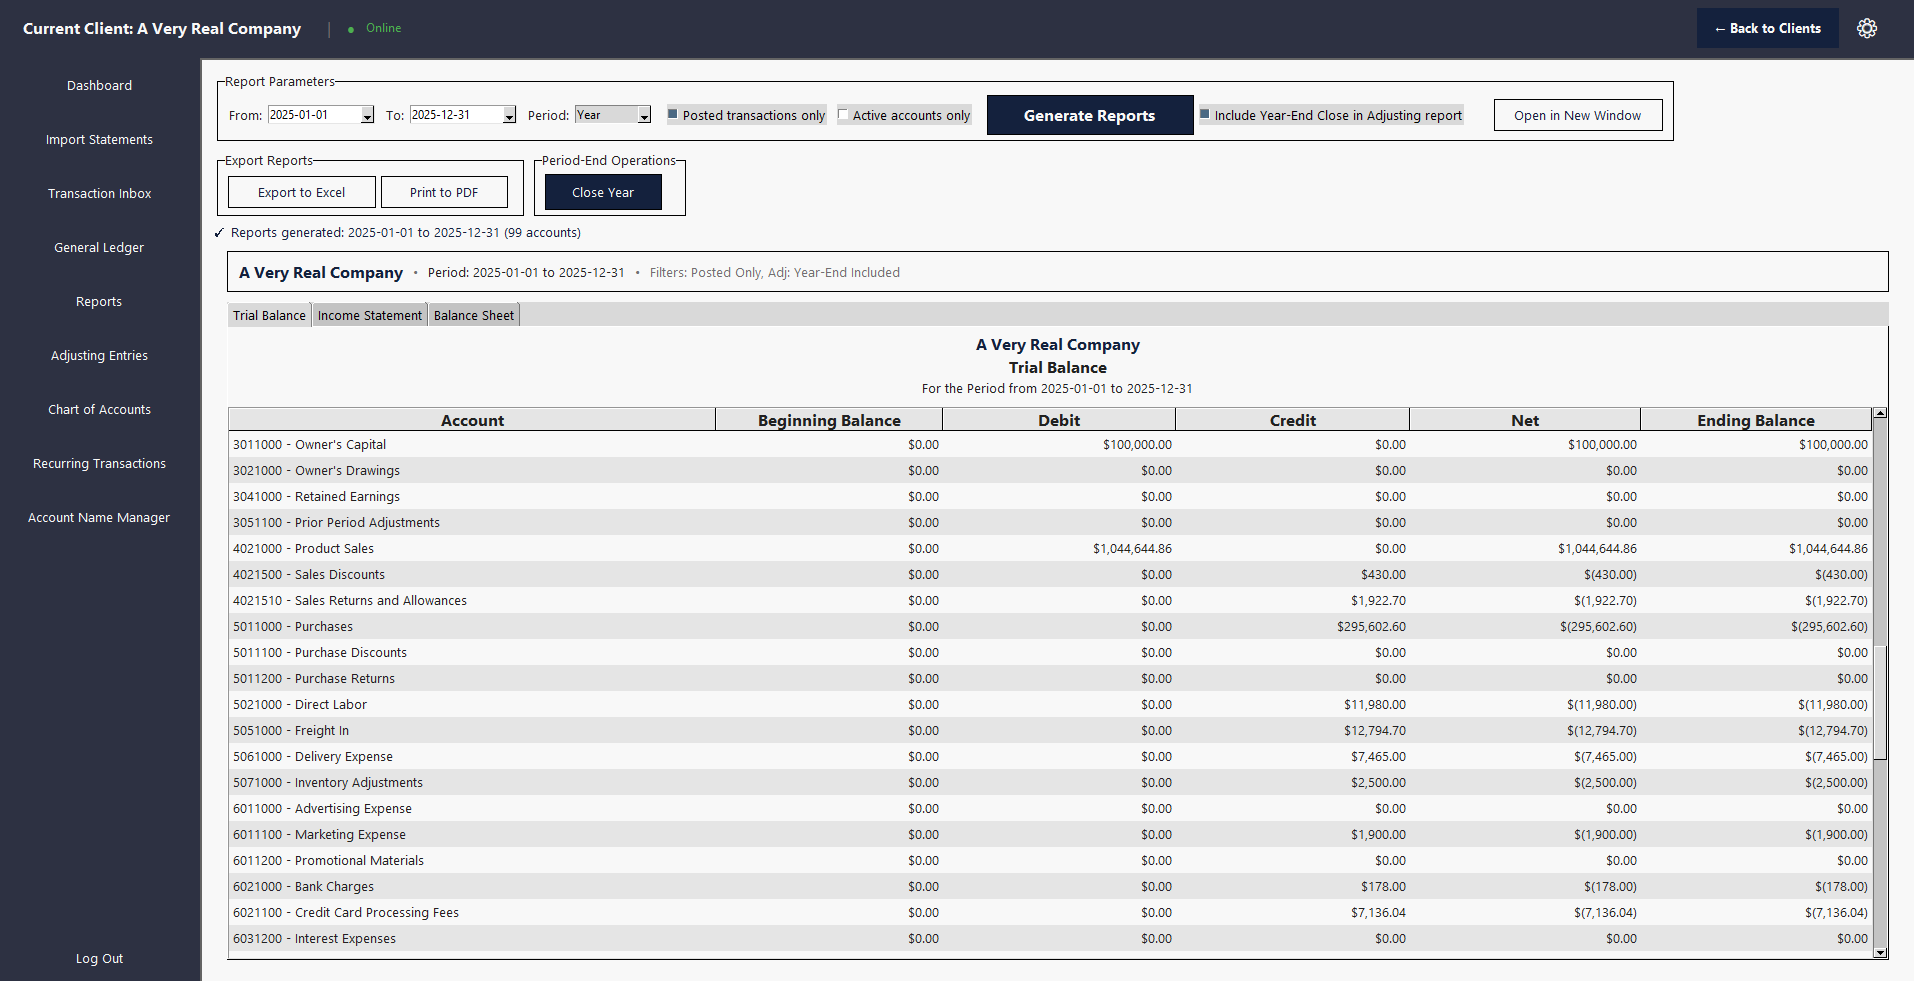
Task: Open the Period dropdown
Action: [643, 115]
